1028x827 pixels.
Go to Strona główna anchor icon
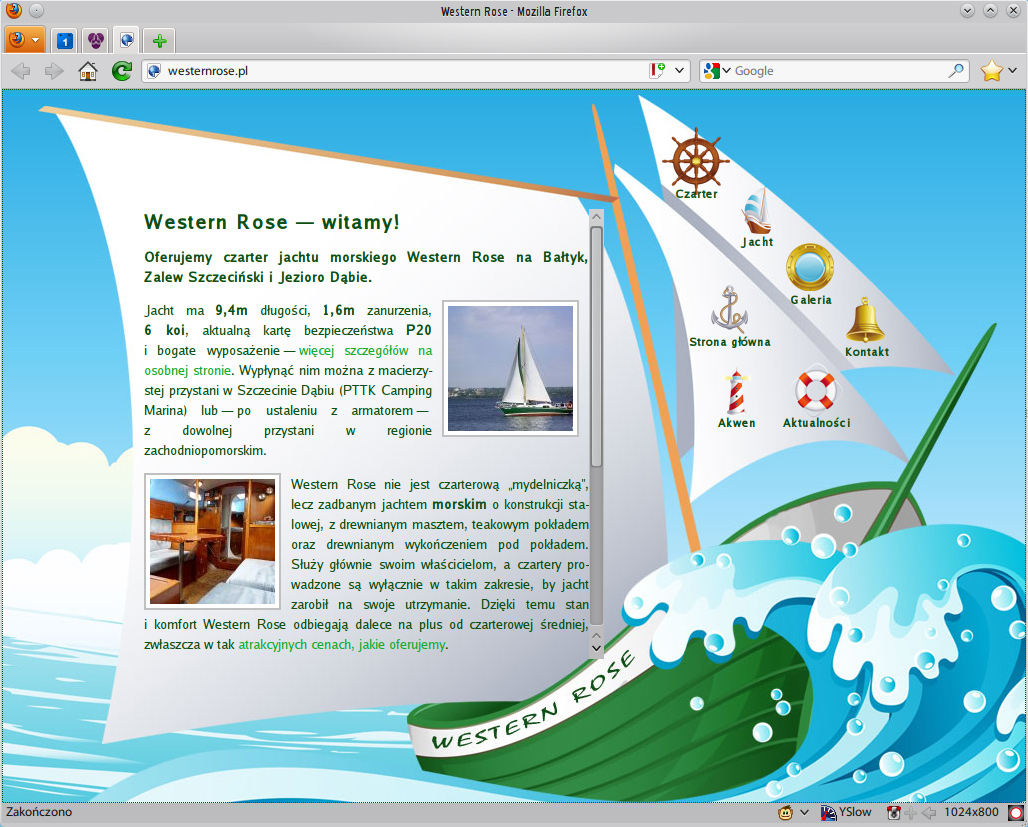tap(729, 311)
